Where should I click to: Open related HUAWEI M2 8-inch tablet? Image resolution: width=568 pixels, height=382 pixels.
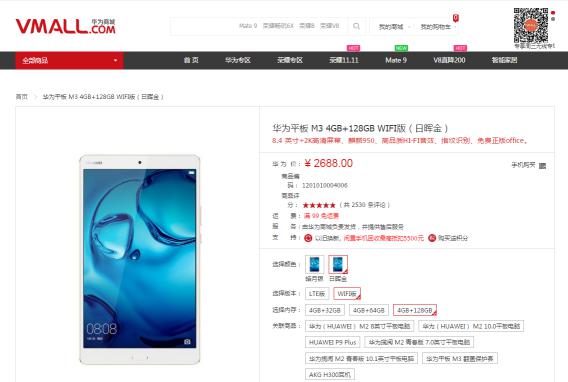coord(359,326)
